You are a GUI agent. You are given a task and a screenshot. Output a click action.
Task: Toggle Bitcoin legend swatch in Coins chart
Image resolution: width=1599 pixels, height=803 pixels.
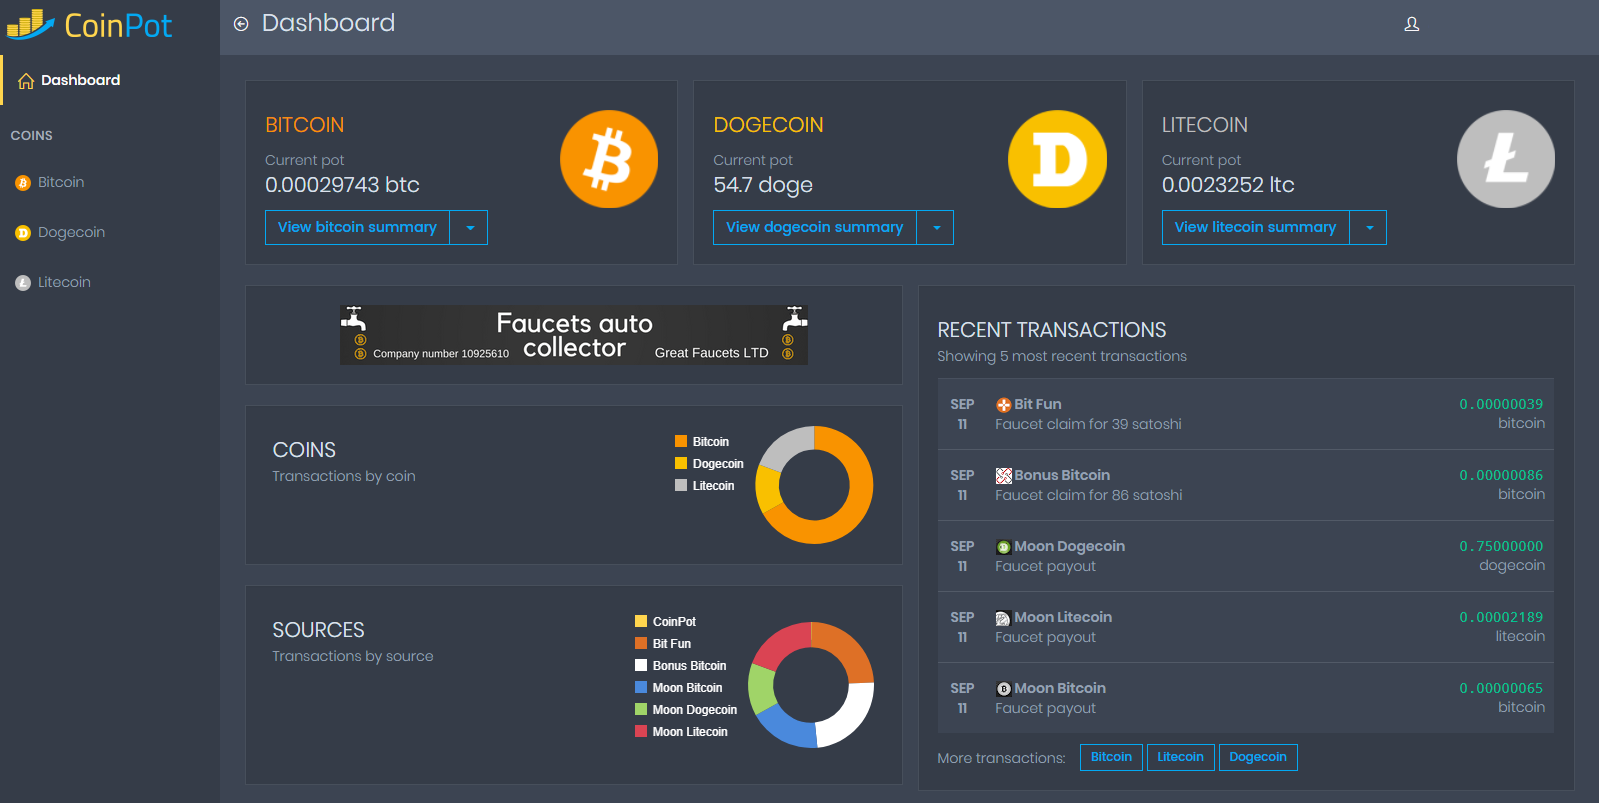coord(681,441)
